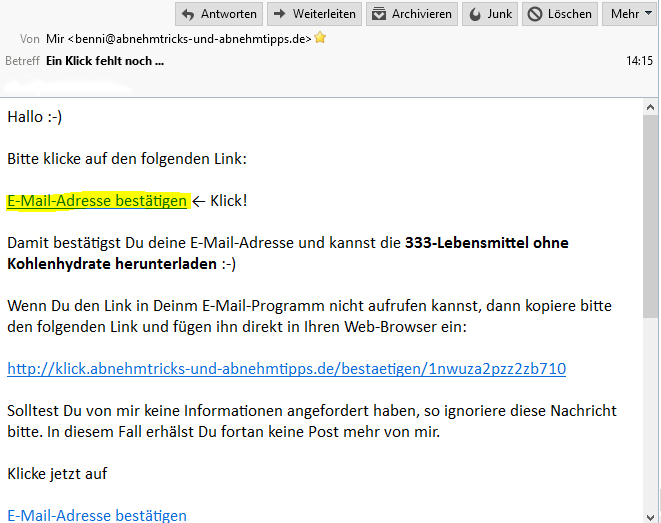Click the scrollbar up arrow

tap(650, 107)
